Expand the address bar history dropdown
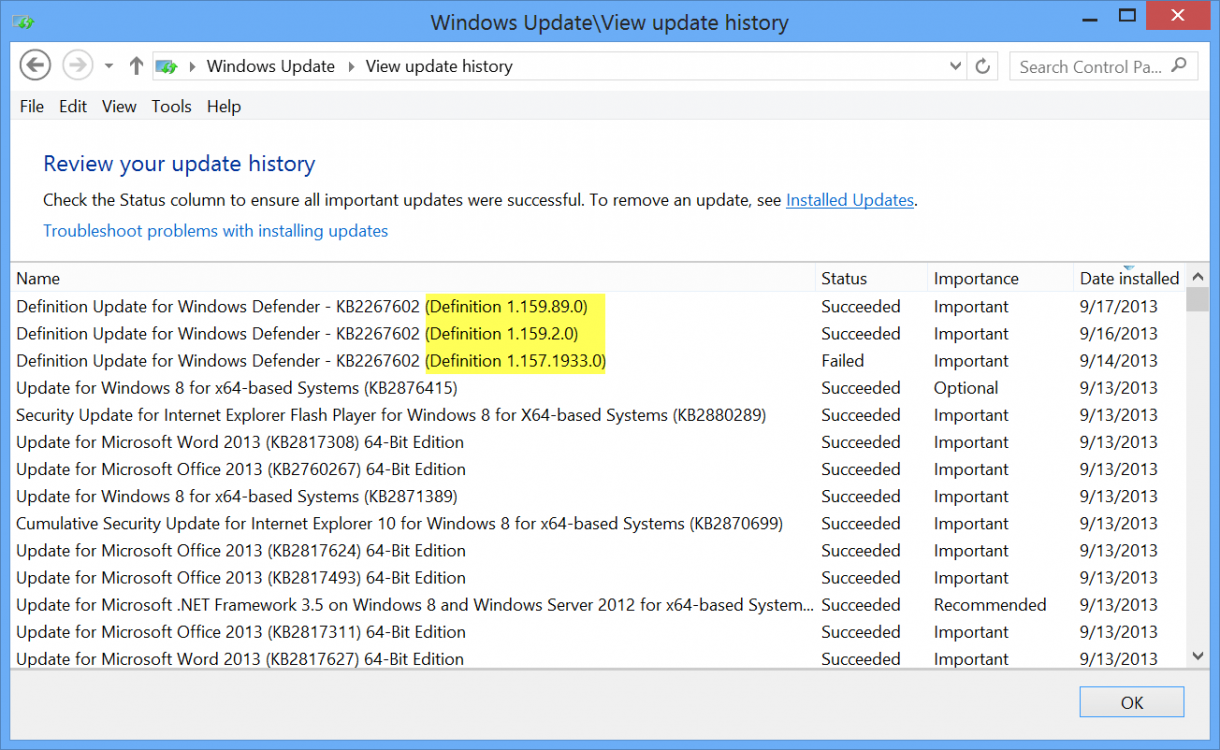The width and height of the screenshot is (1220, 750). pos(955,66)
